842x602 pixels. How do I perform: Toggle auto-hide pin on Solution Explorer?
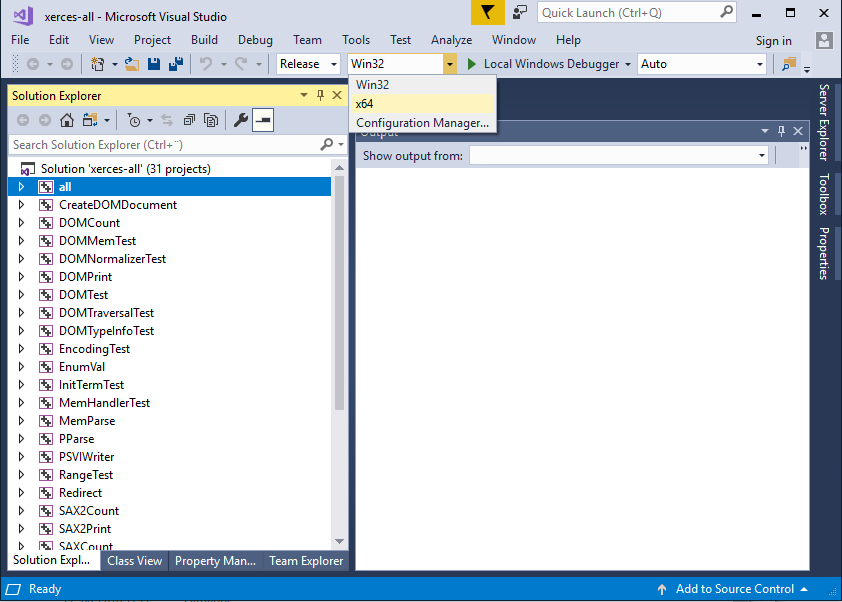pyautogui.click(x=320, y=95)
